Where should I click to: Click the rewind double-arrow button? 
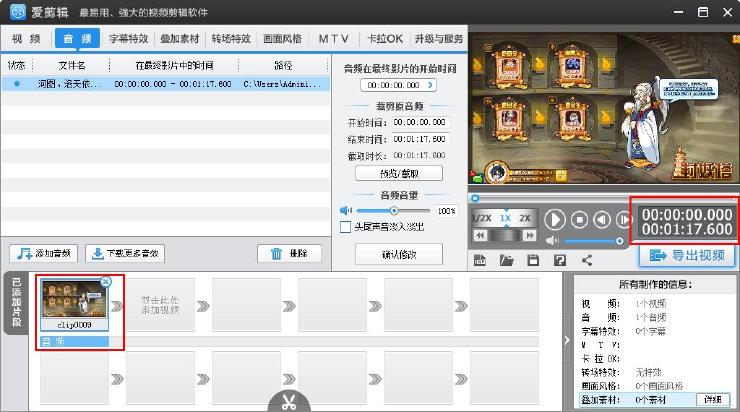(x=480, y=235)
